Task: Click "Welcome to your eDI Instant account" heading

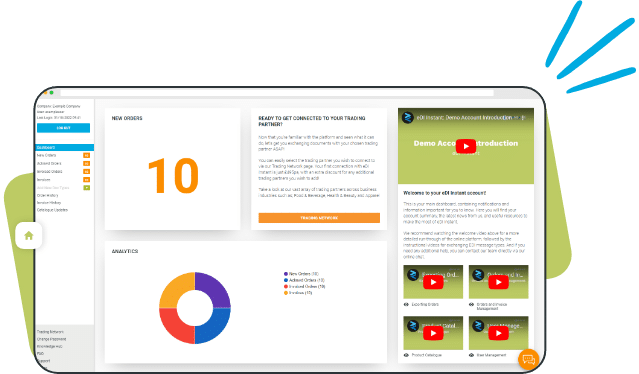Action: (x=444, y=193)
